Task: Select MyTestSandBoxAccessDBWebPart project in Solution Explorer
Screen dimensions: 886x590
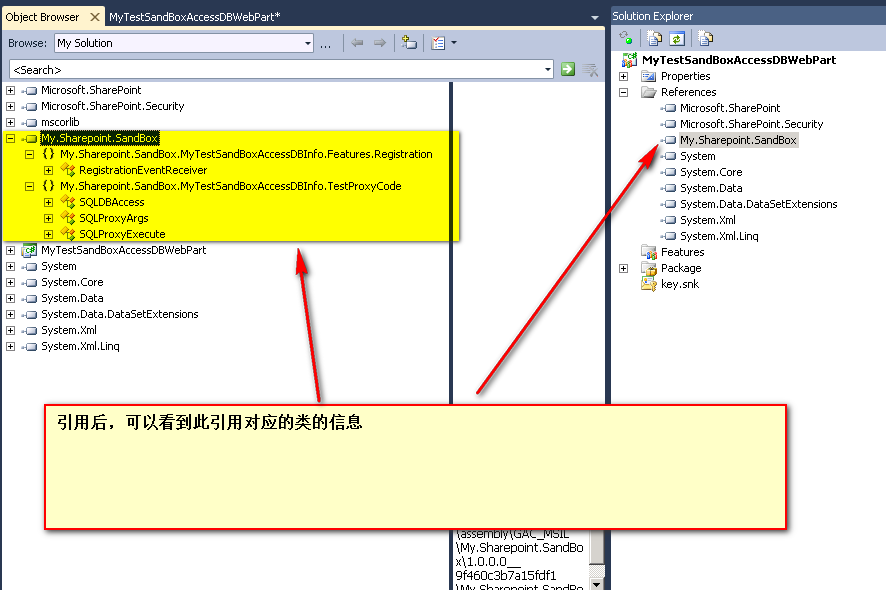Action: click(x=739, y=60)
